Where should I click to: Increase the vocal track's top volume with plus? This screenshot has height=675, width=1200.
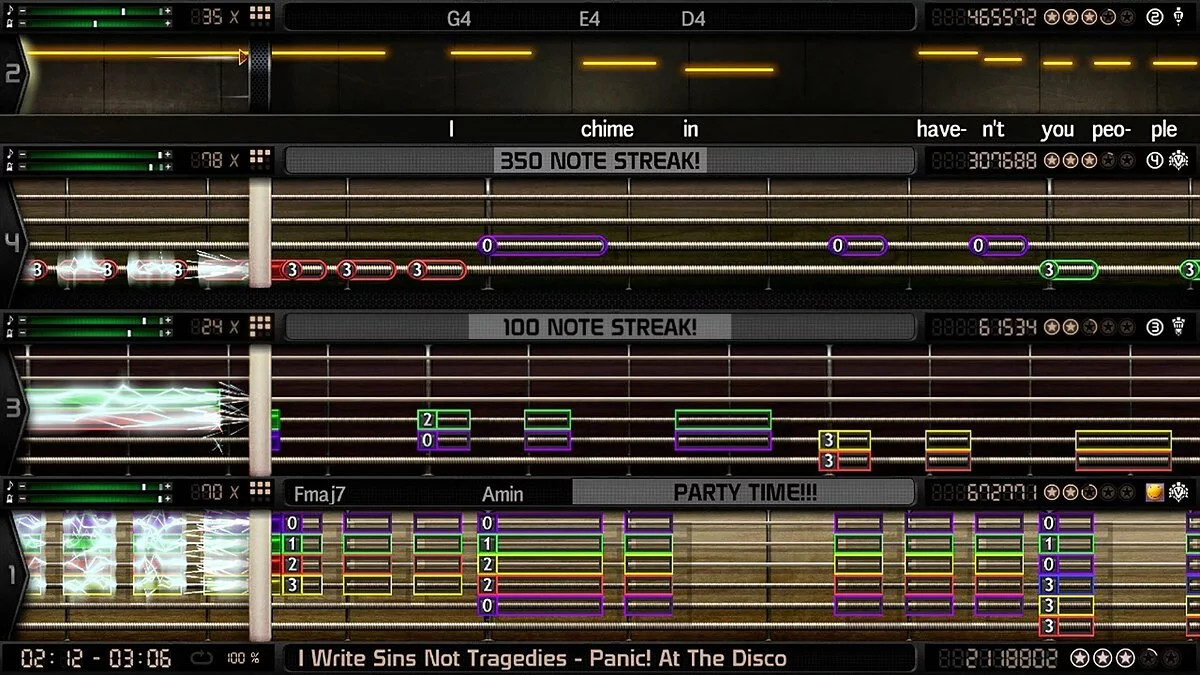(168, 11)
